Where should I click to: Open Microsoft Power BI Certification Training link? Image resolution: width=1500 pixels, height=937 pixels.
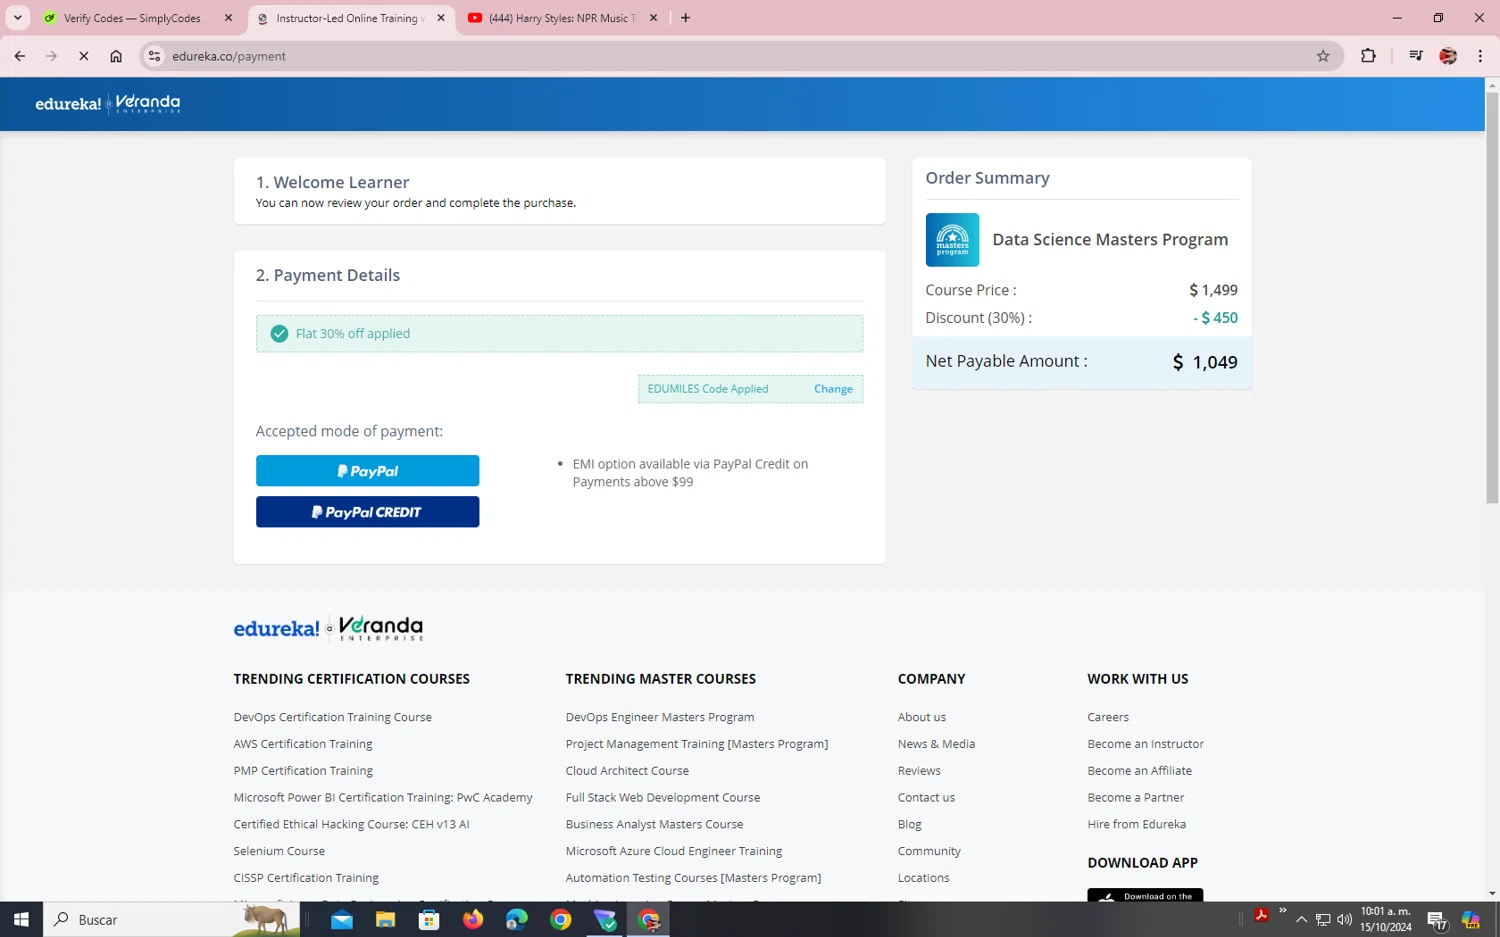[383, 798]
